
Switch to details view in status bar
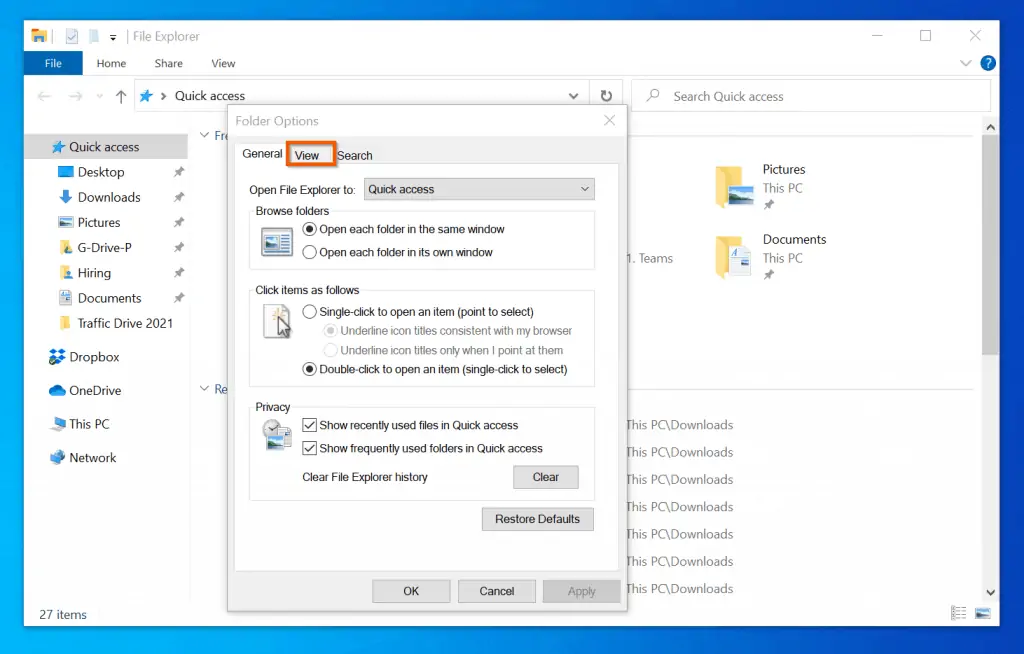(x=958, y=611)
